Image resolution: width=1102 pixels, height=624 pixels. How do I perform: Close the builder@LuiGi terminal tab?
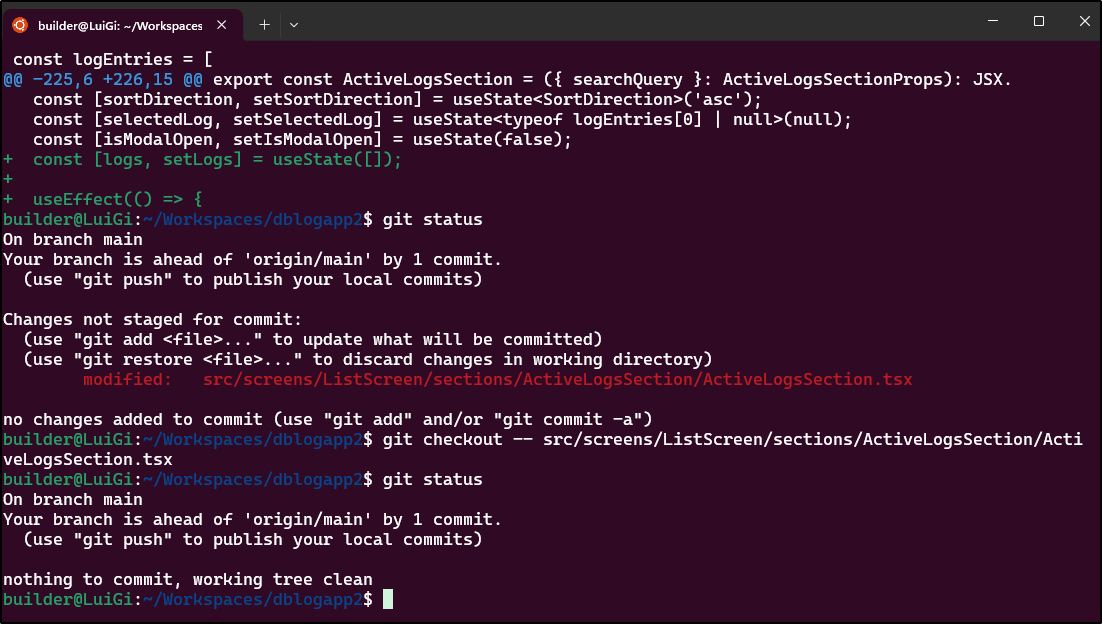[x=221, y=25]
